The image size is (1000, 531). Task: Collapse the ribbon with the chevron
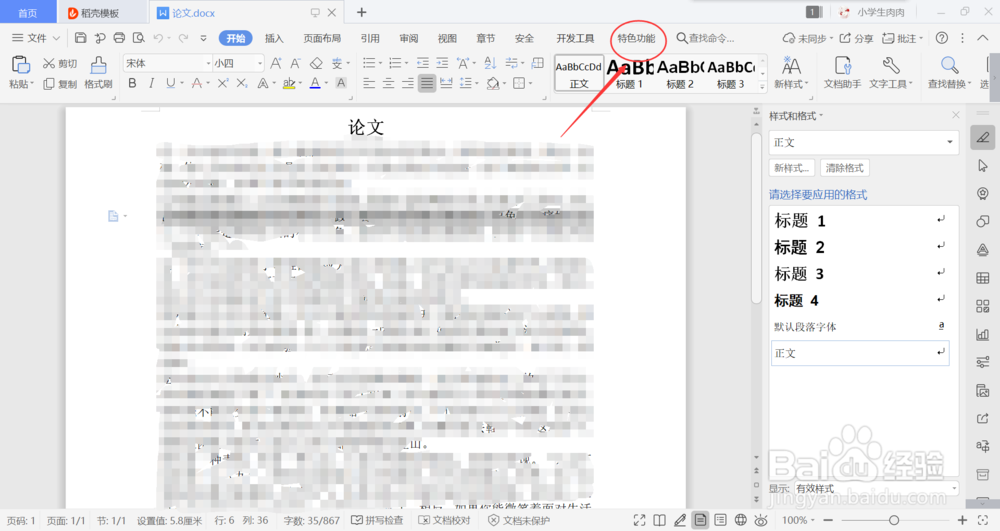[x=983, y=38]
